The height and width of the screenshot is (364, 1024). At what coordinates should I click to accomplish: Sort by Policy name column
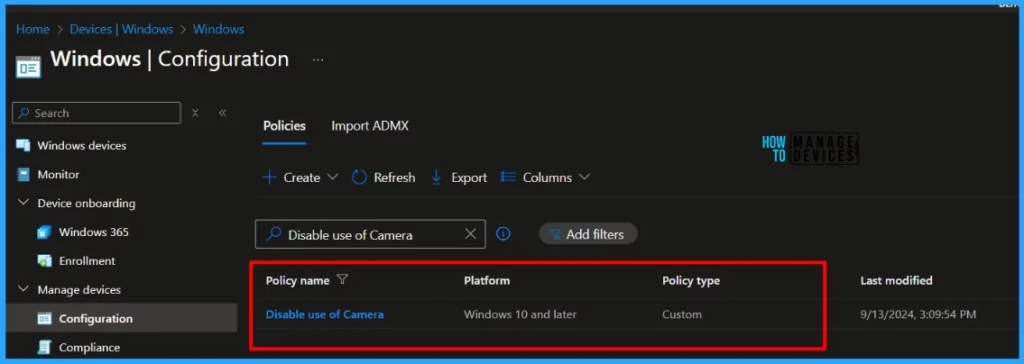(298, 281)
